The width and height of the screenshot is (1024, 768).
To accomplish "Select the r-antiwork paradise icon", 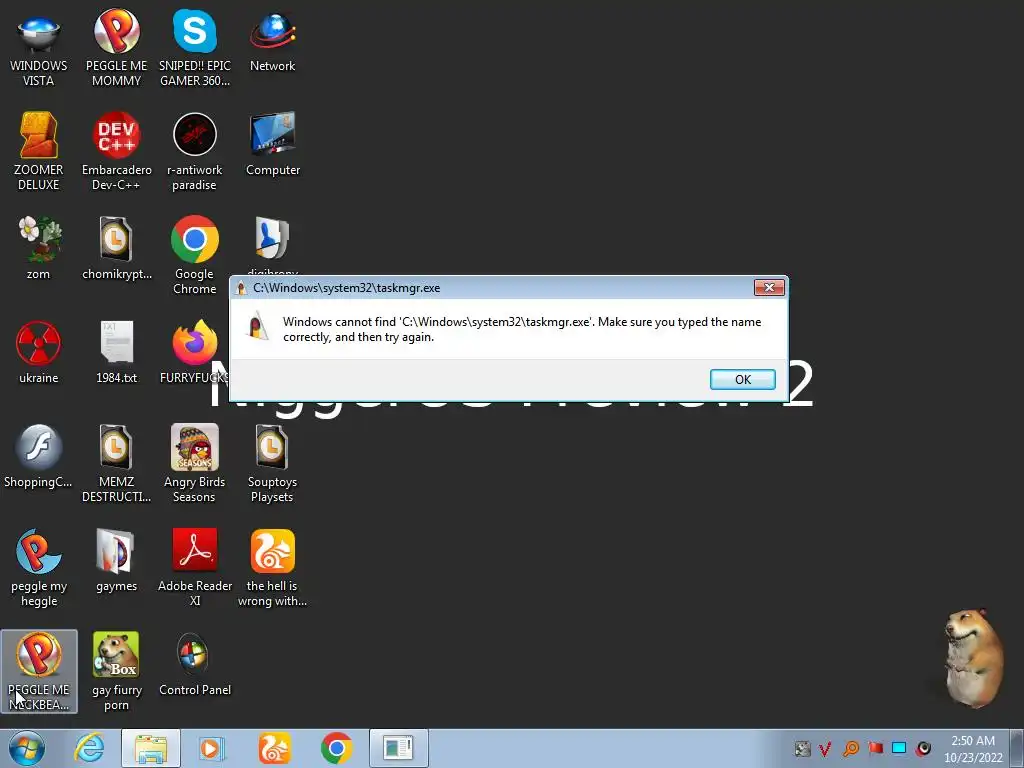I will (195, 152).
